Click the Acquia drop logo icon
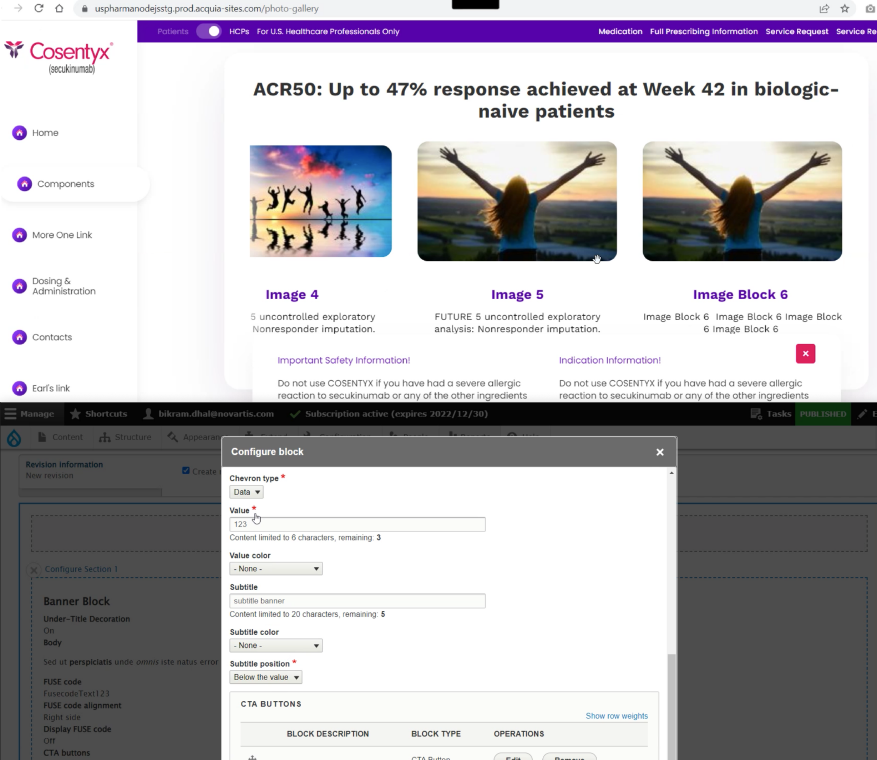Screen dimensions: 877x760 [14, 437]
